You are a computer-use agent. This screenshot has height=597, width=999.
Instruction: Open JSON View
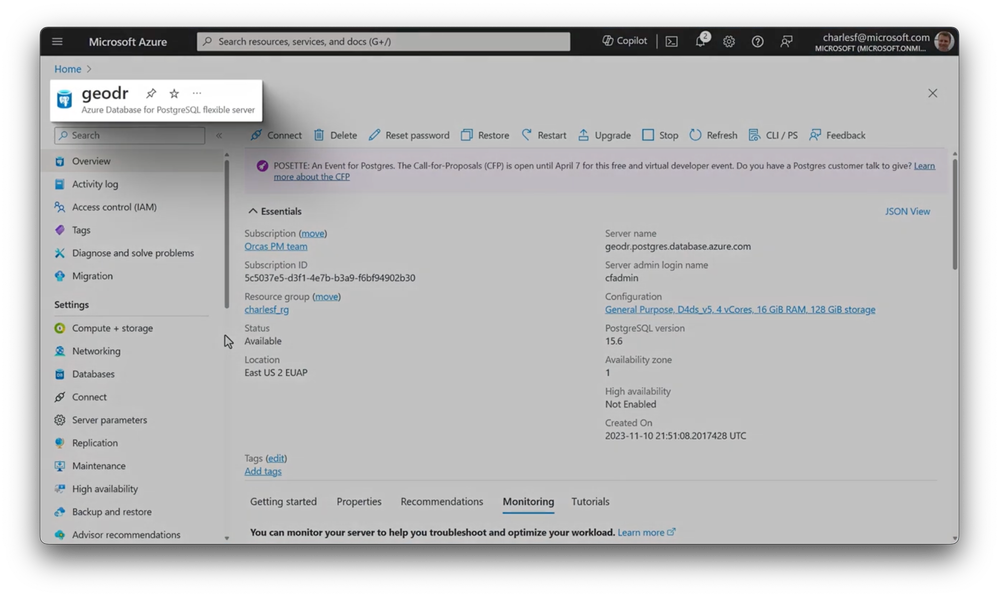(907, 211)
